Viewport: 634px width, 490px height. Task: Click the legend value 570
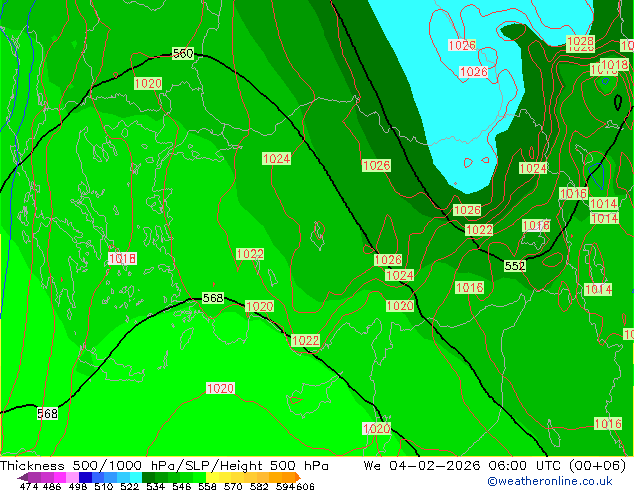(232, 486)
